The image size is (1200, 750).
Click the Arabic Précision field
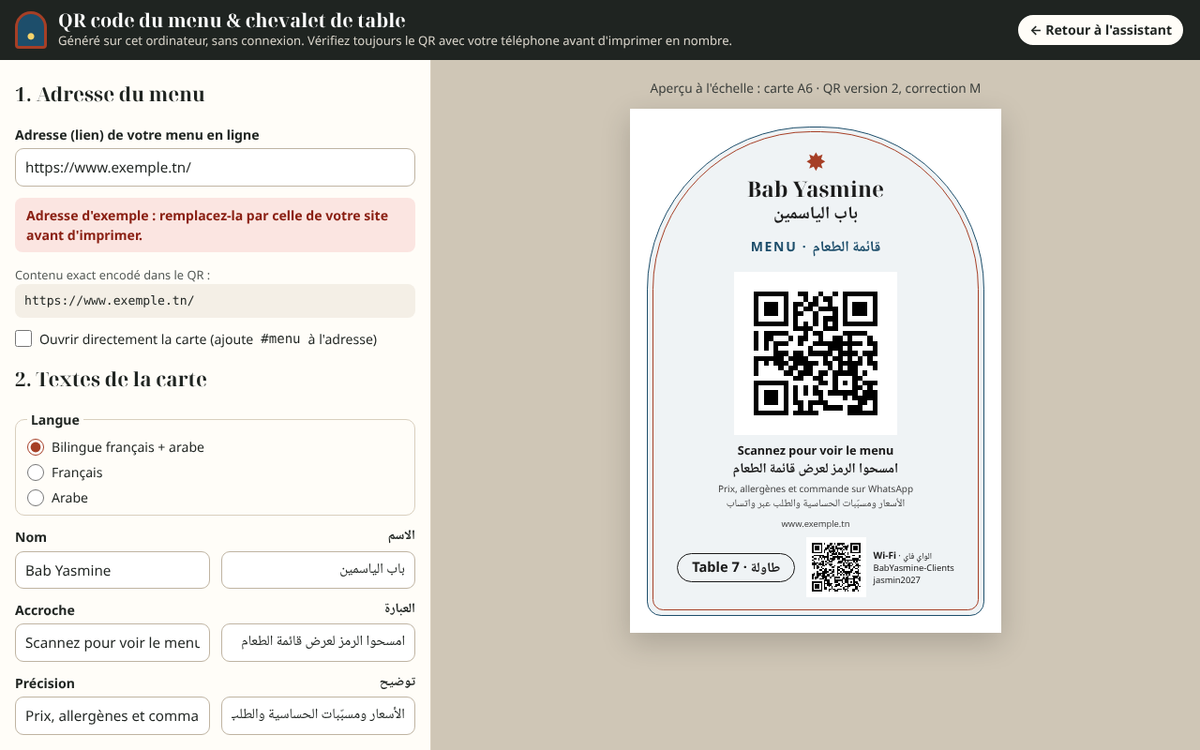coord(318,716)
